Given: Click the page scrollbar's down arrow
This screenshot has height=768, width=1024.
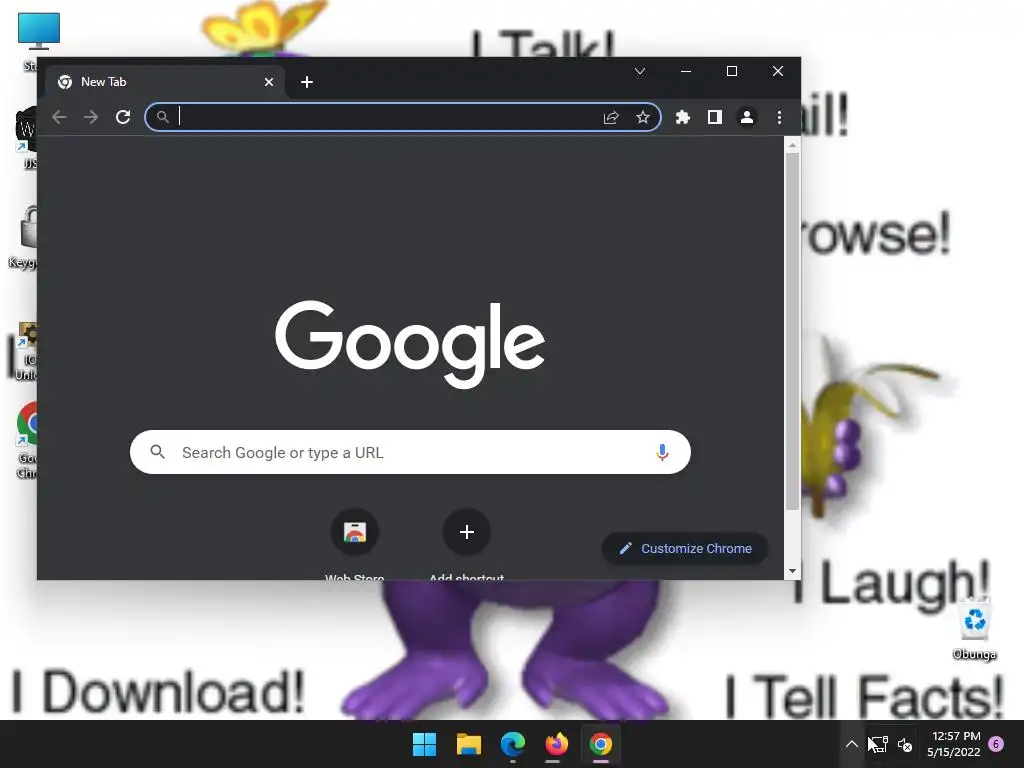Looking at the screenshot, I should 792,571.
